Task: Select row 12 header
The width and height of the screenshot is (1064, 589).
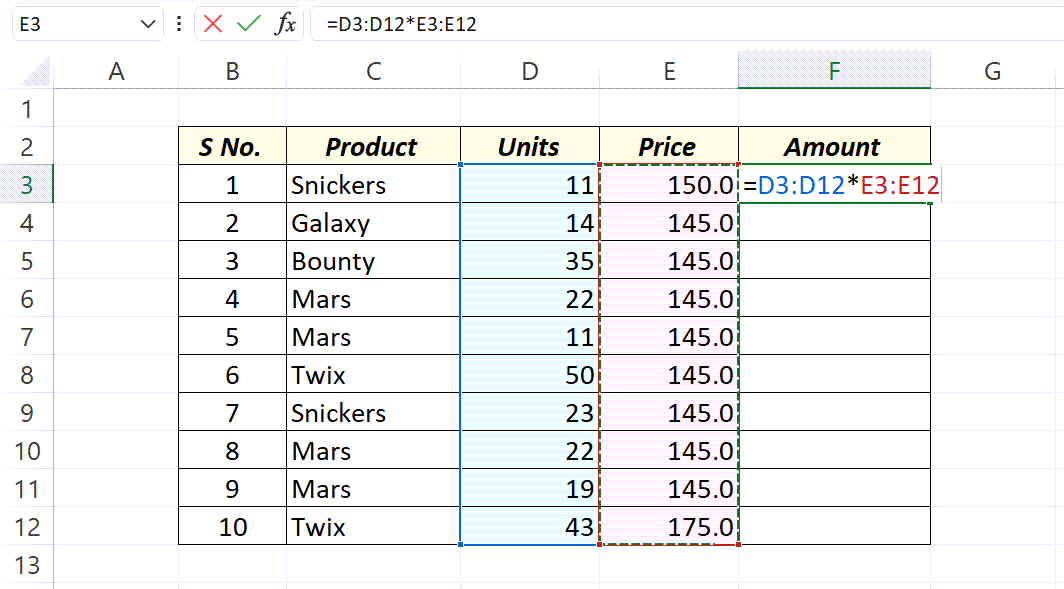Action: (27, 527)
